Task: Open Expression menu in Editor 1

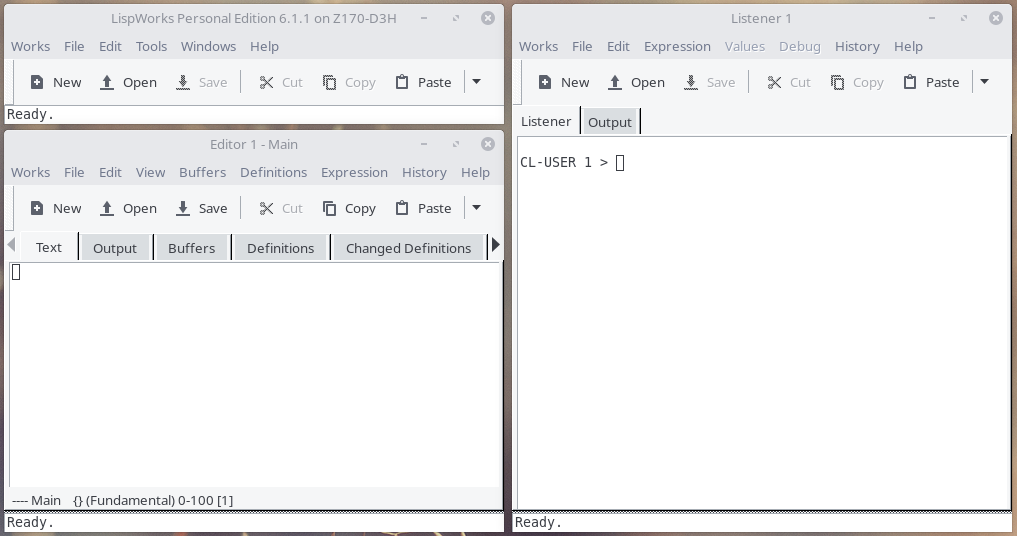Action: 354,173
